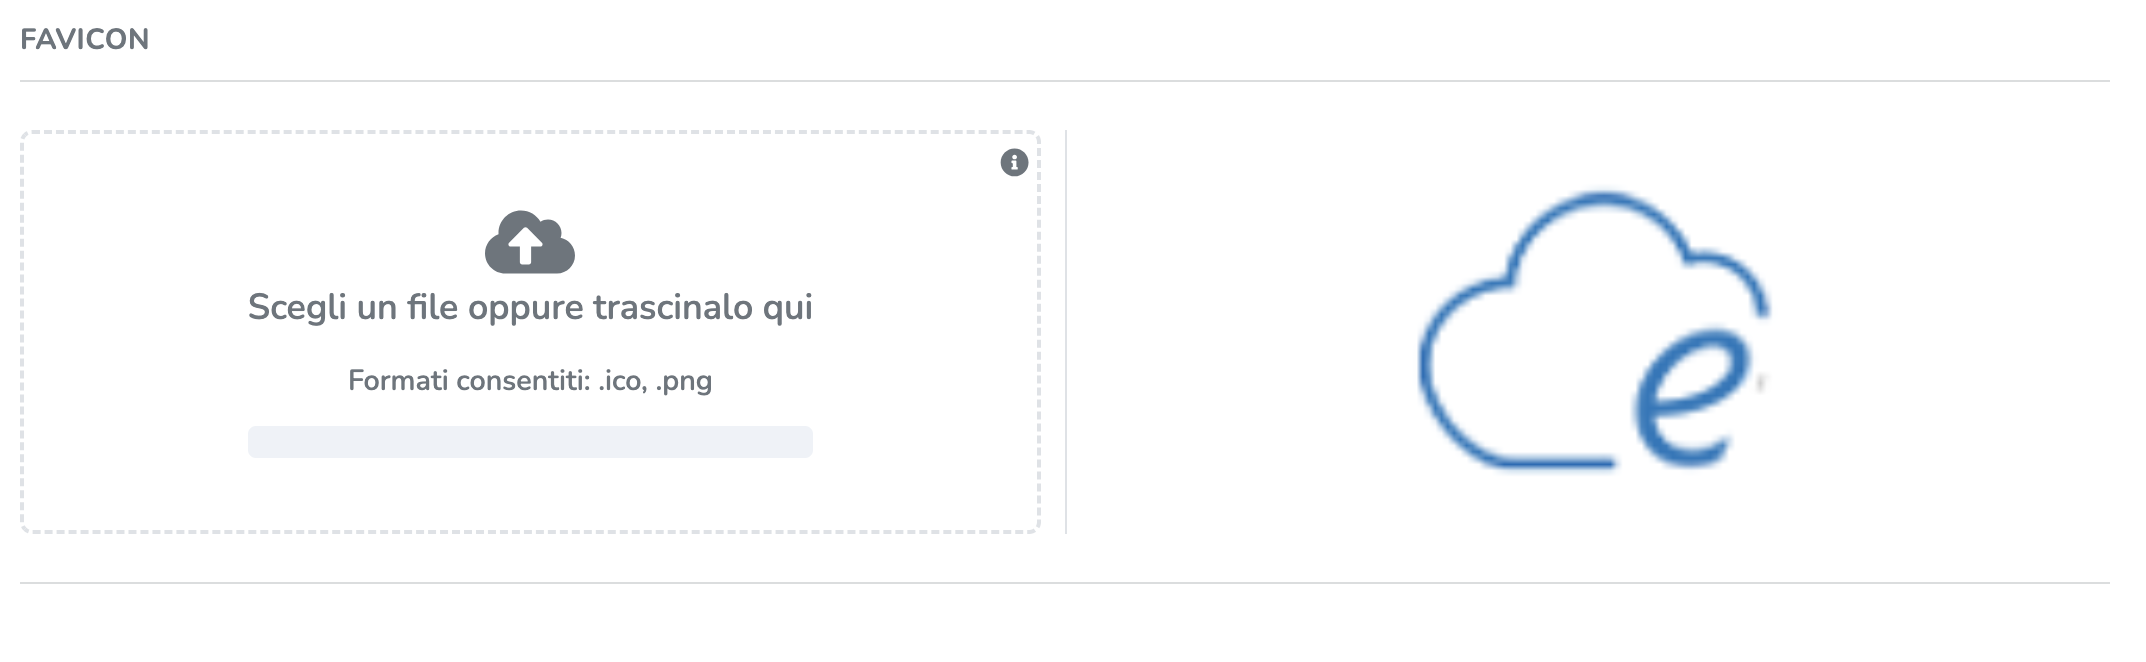
Task: Click the empty upload progress bar
Action: tap(529, 442)
